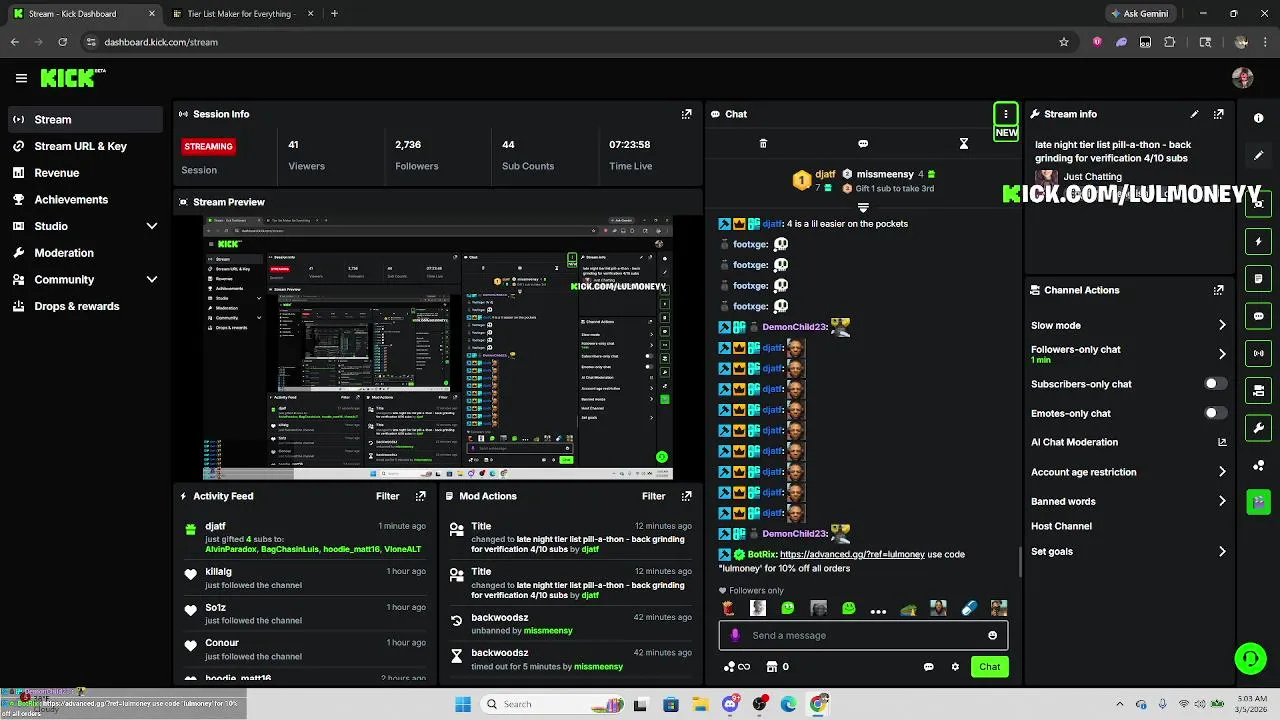Click the Send a message field
1280x720 pixels.
(x=863, y=635)
